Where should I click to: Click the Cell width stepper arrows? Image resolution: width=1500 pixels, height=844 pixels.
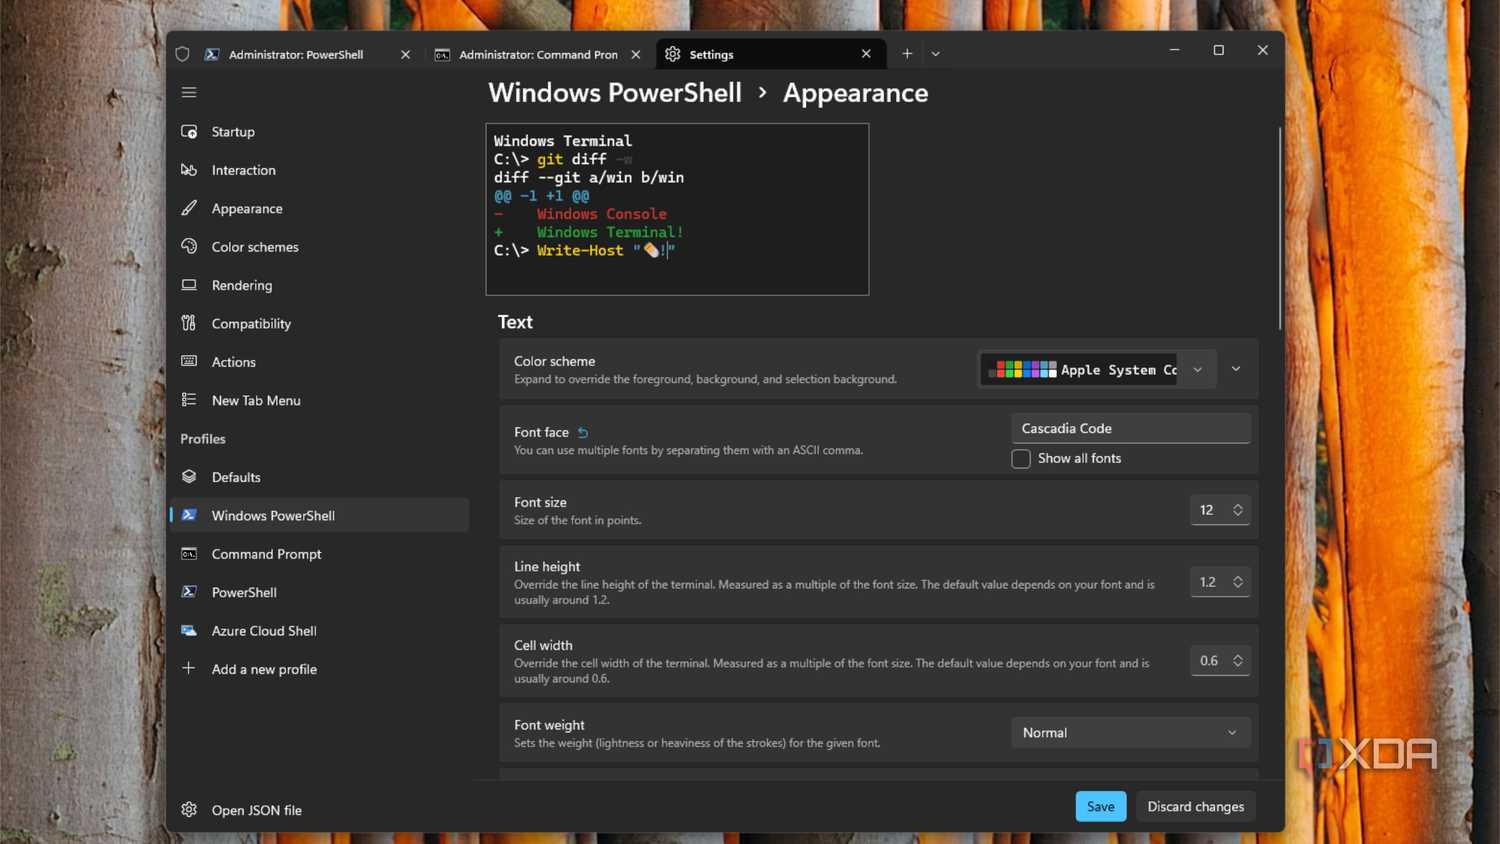pyautogui.click(x=1238, y=661)
